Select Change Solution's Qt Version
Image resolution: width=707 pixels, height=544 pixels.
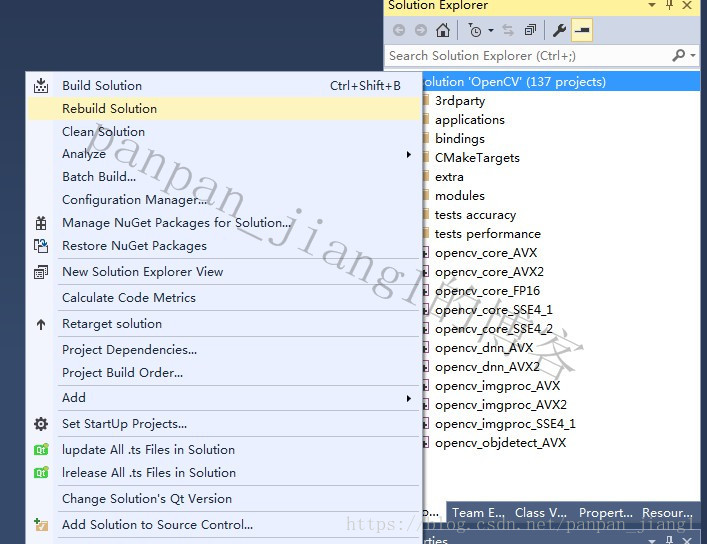tap(224, 499)
